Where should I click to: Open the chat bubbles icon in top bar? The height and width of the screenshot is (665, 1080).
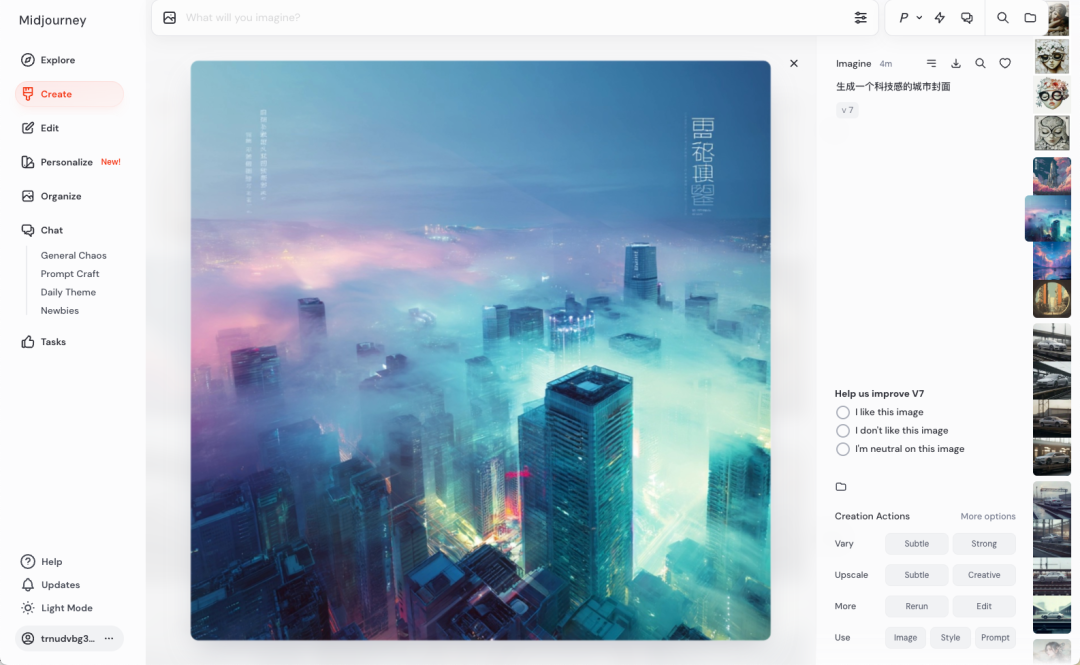pos(967,18)
